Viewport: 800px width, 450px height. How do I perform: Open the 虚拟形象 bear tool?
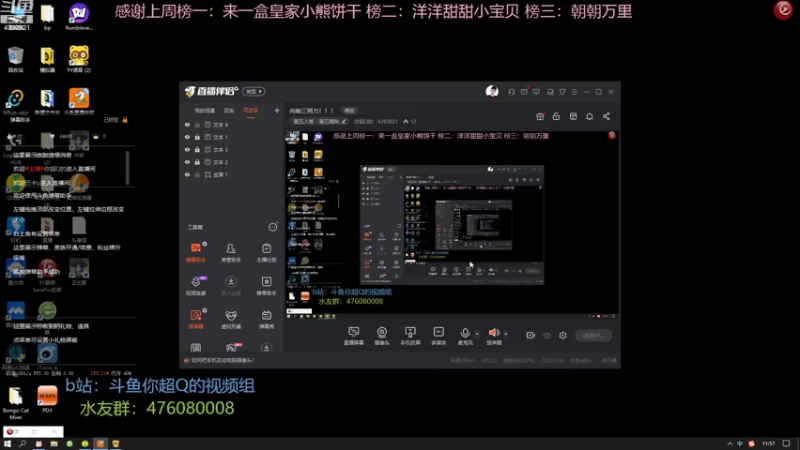[231, 319]
